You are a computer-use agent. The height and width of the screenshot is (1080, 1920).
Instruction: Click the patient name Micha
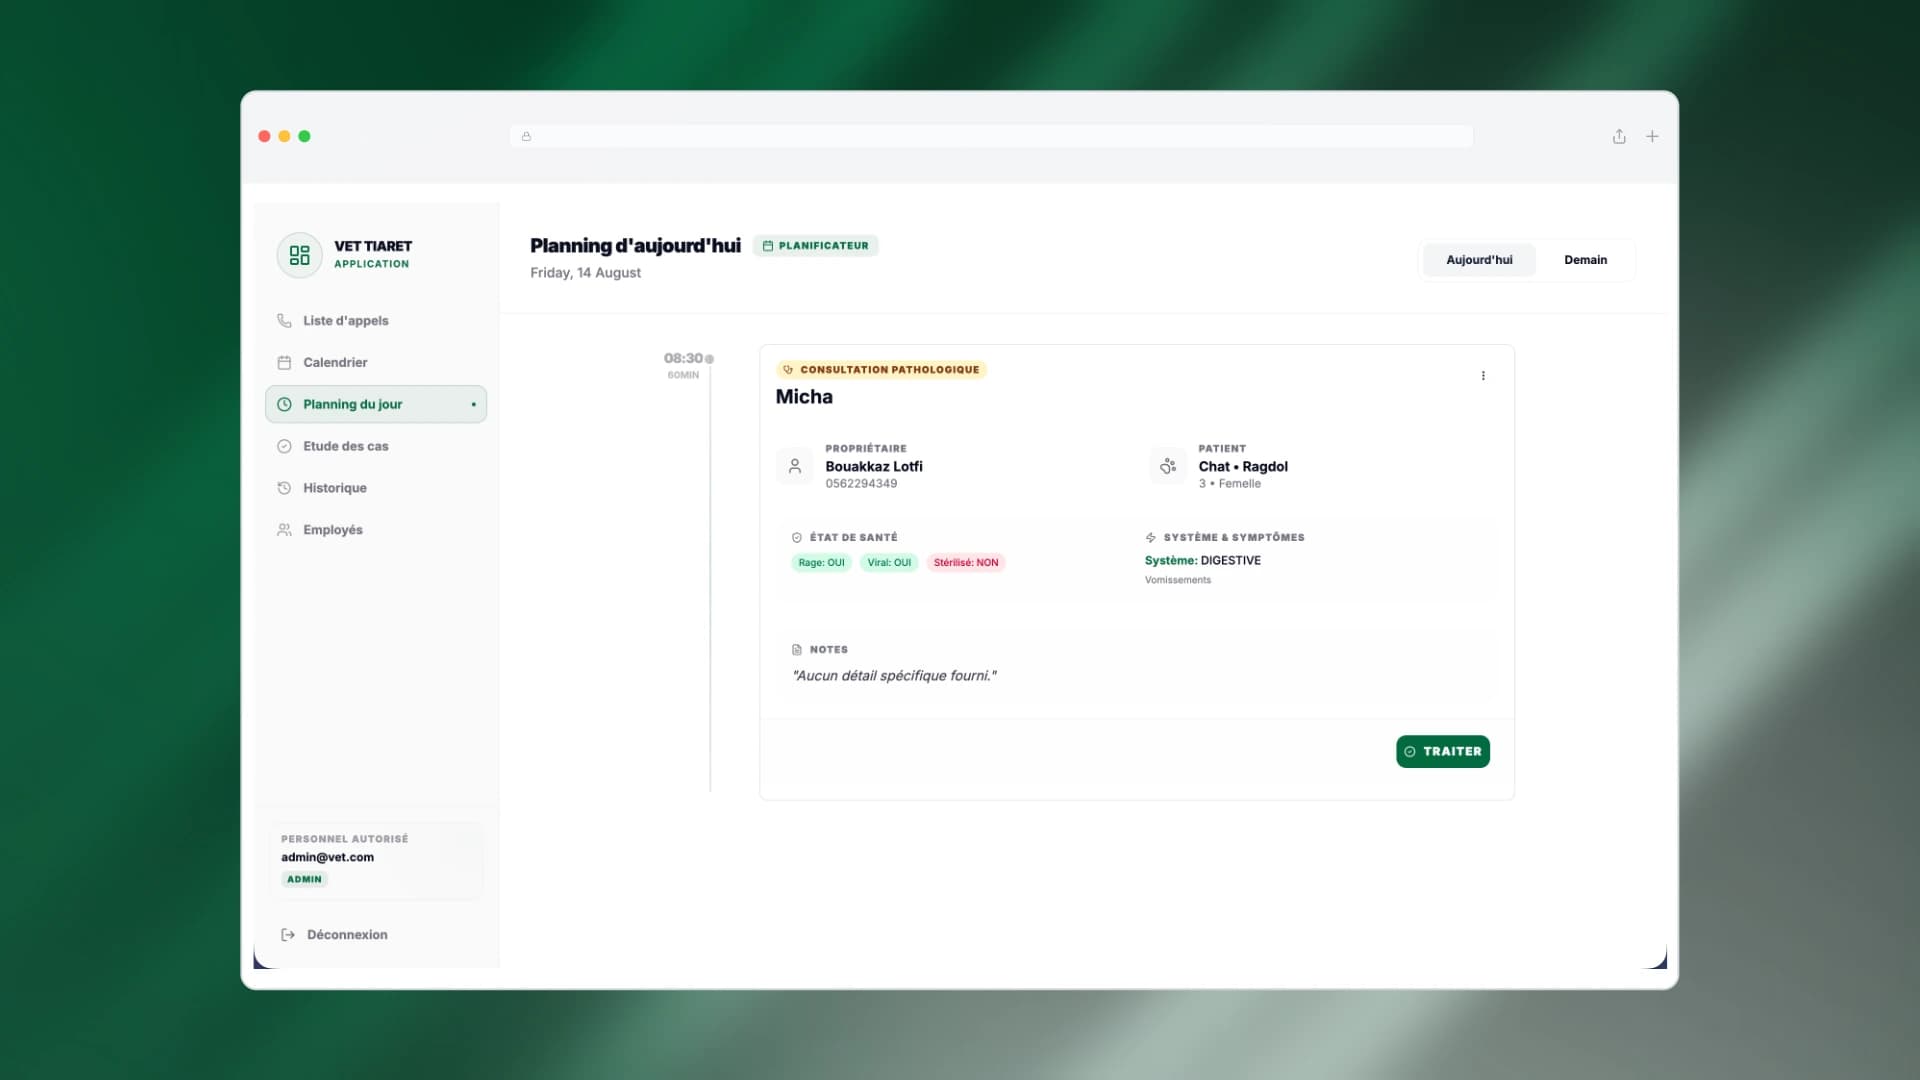[804, 397]
